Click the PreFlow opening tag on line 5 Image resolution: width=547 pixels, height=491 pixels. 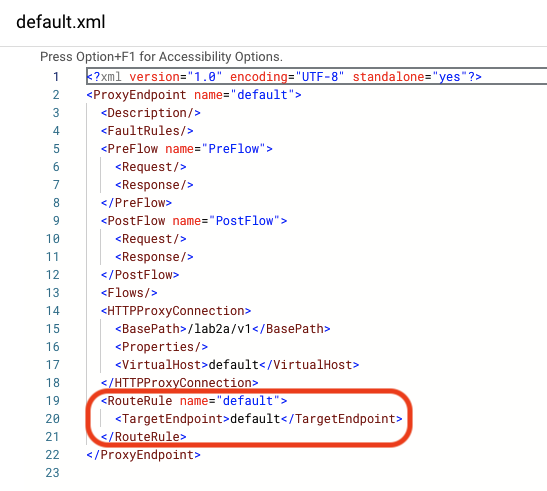[187, 149]
